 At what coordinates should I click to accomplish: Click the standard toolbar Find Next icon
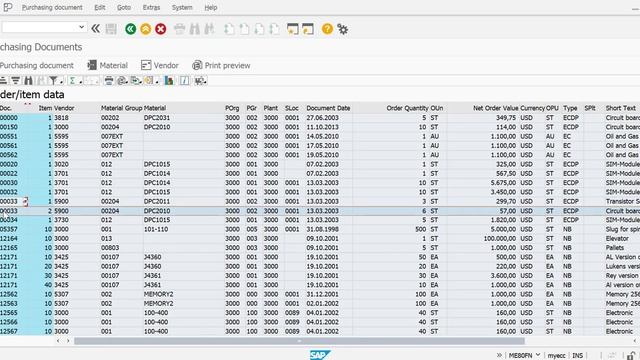click(209, 29)
